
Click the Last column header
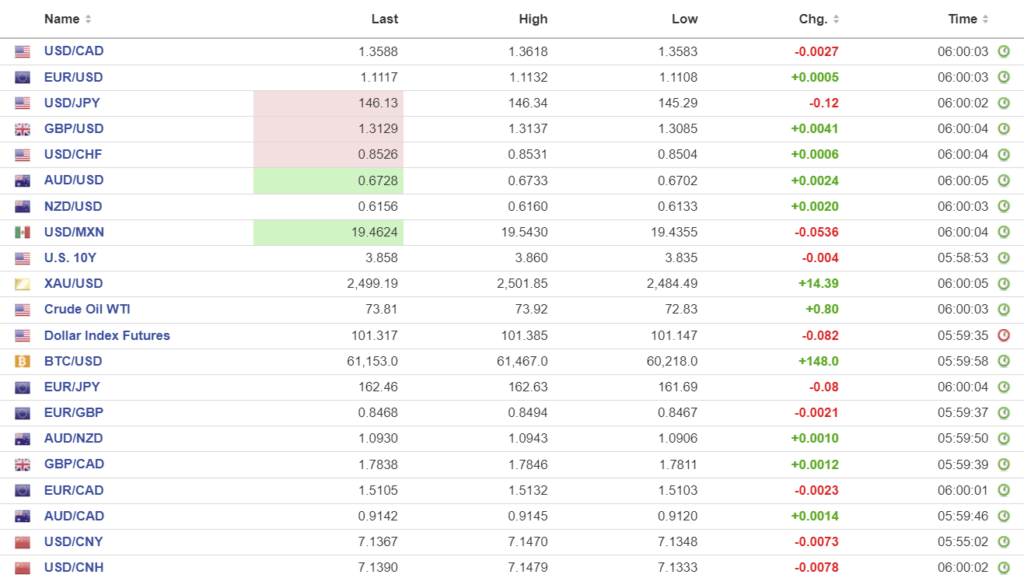(384, 19)
